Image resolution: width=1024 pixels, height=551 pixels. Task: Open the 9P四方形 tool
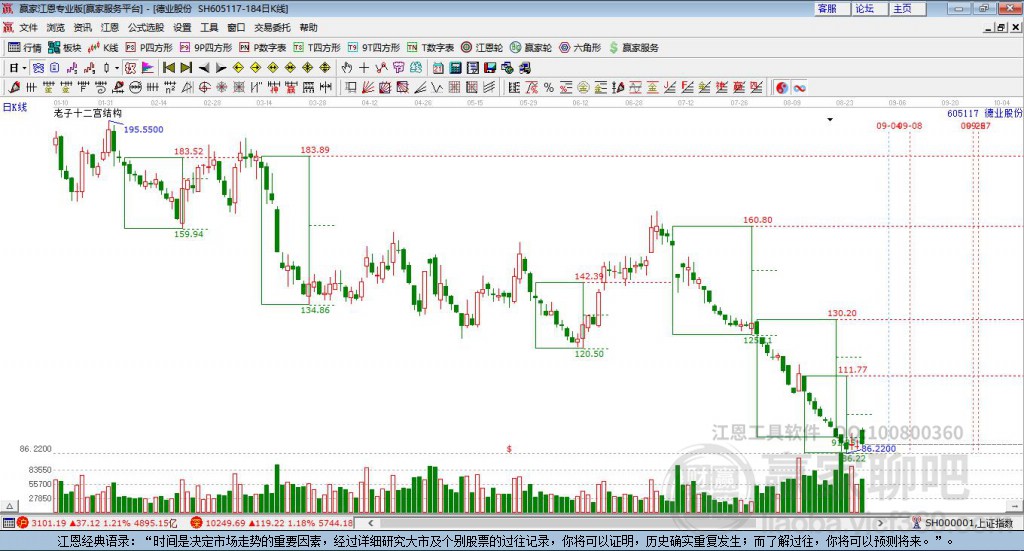pyautogui.click(x=206, y=48)
